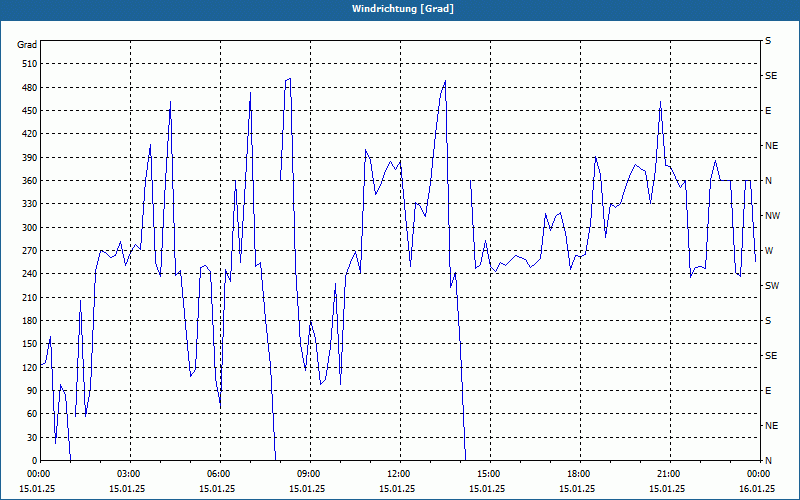Click the 270 degree axis label

pos(30,251)
